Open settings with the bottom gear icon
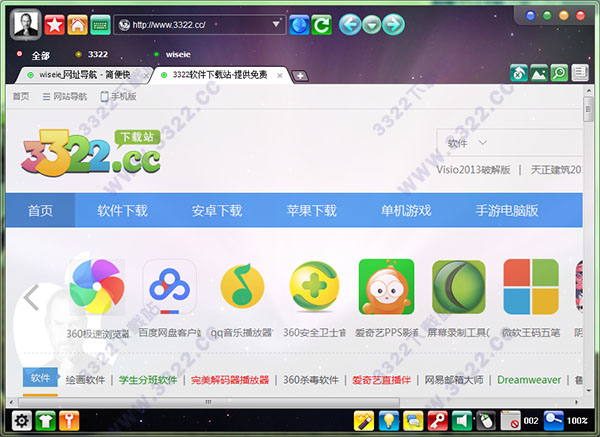The image size is (600, 437). point(21,421)
